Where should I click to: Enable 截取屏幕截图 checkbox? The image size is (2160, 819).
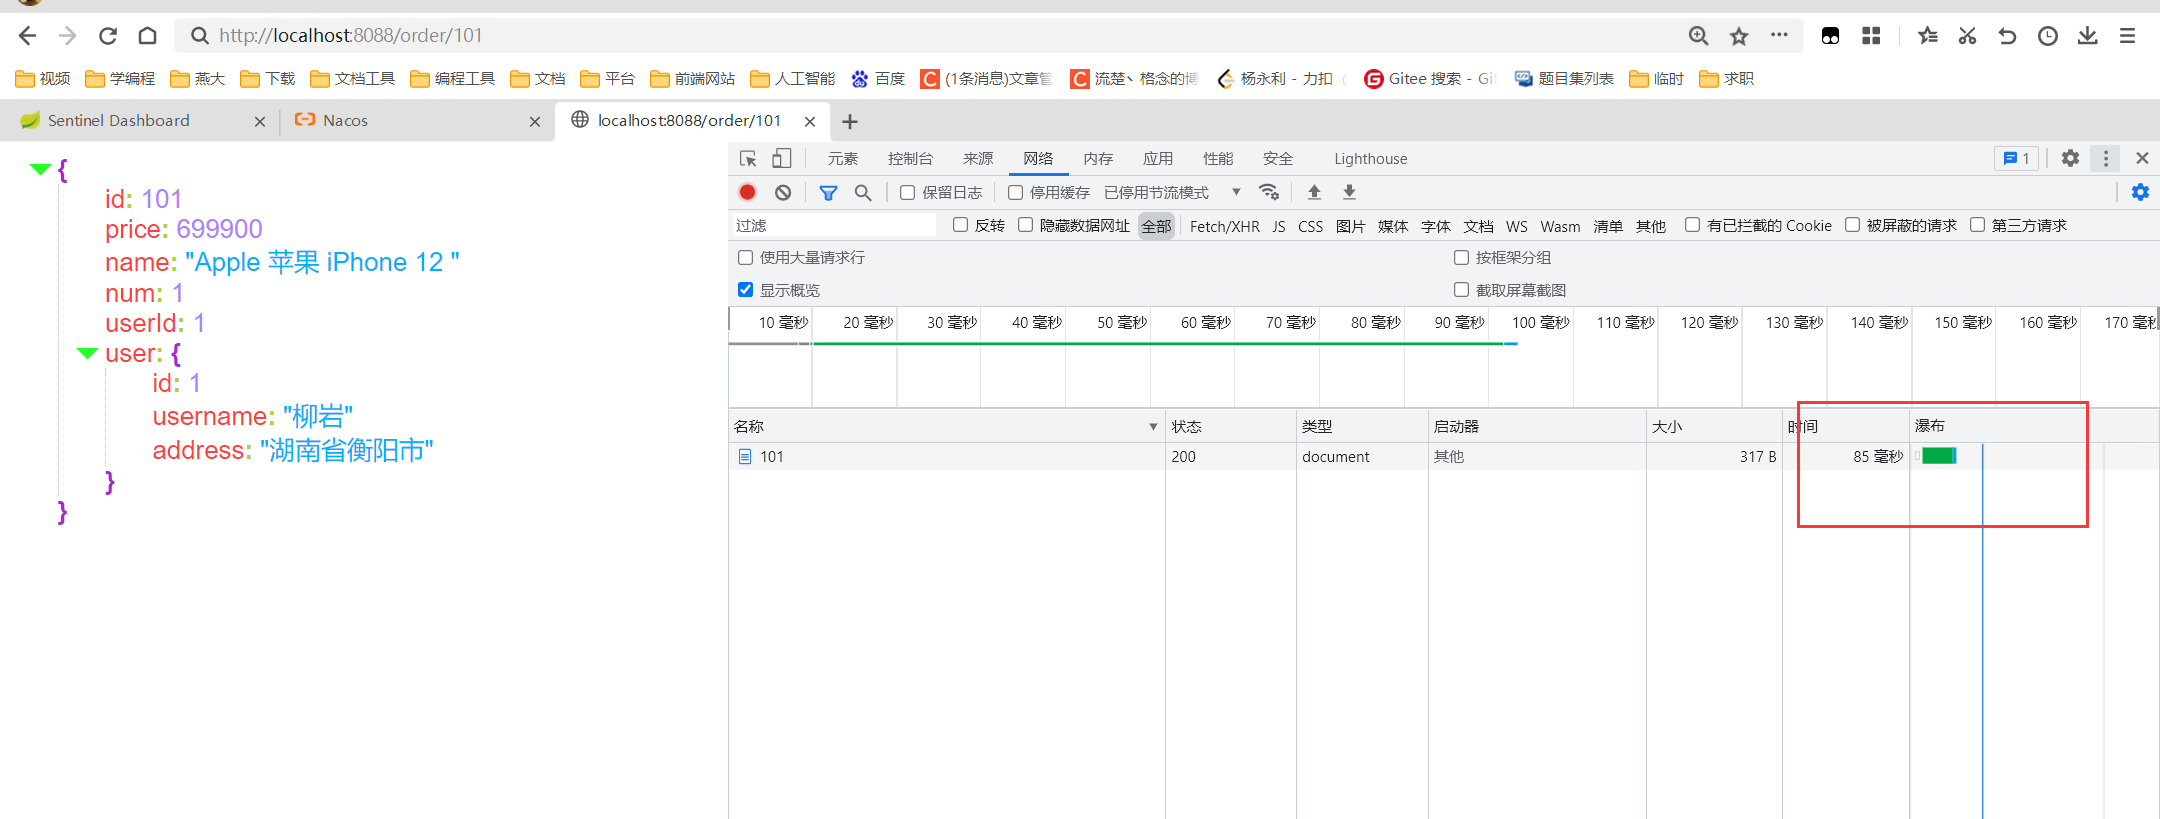(x=1461, y=290)
